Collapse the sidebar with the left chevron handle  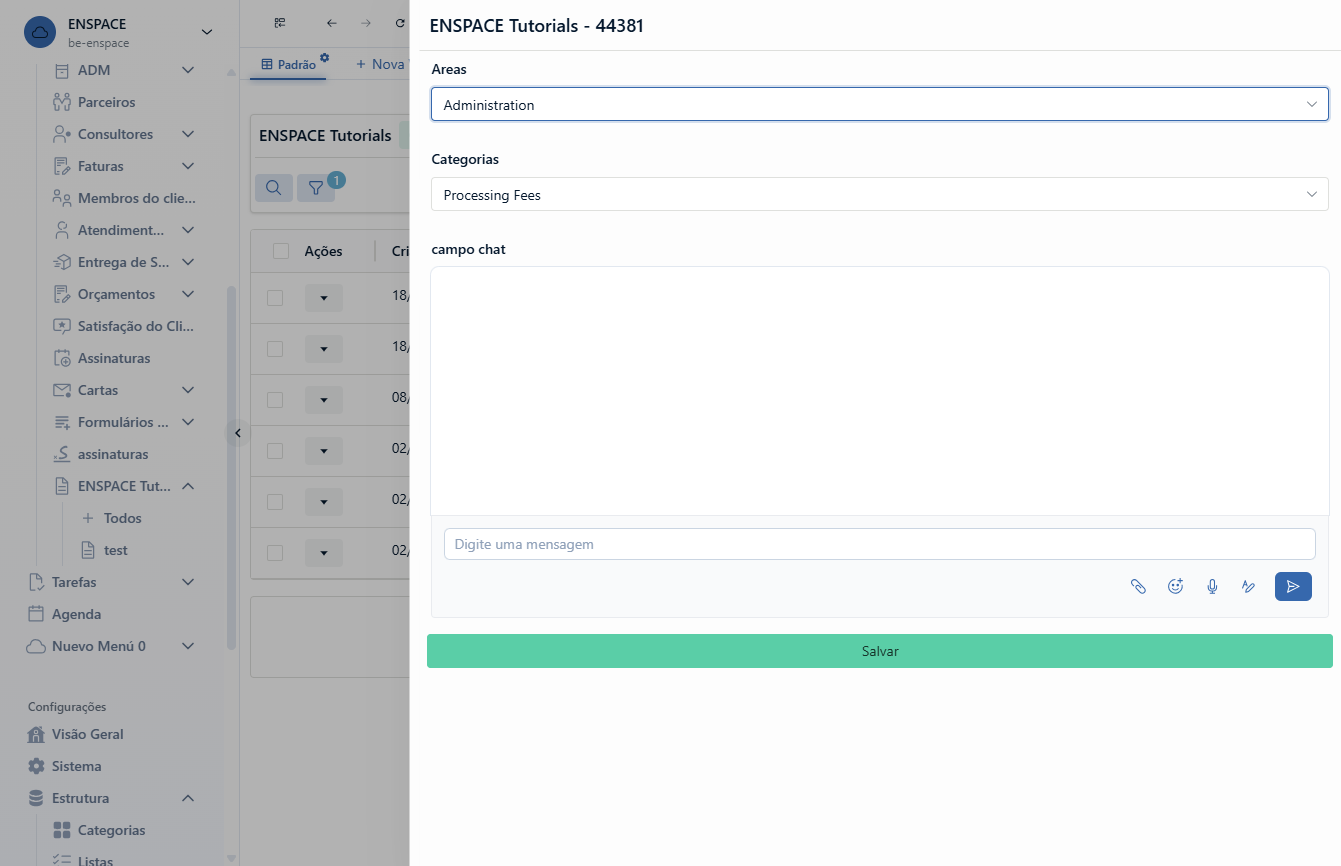pyautogui.click(x=237, y=433)
